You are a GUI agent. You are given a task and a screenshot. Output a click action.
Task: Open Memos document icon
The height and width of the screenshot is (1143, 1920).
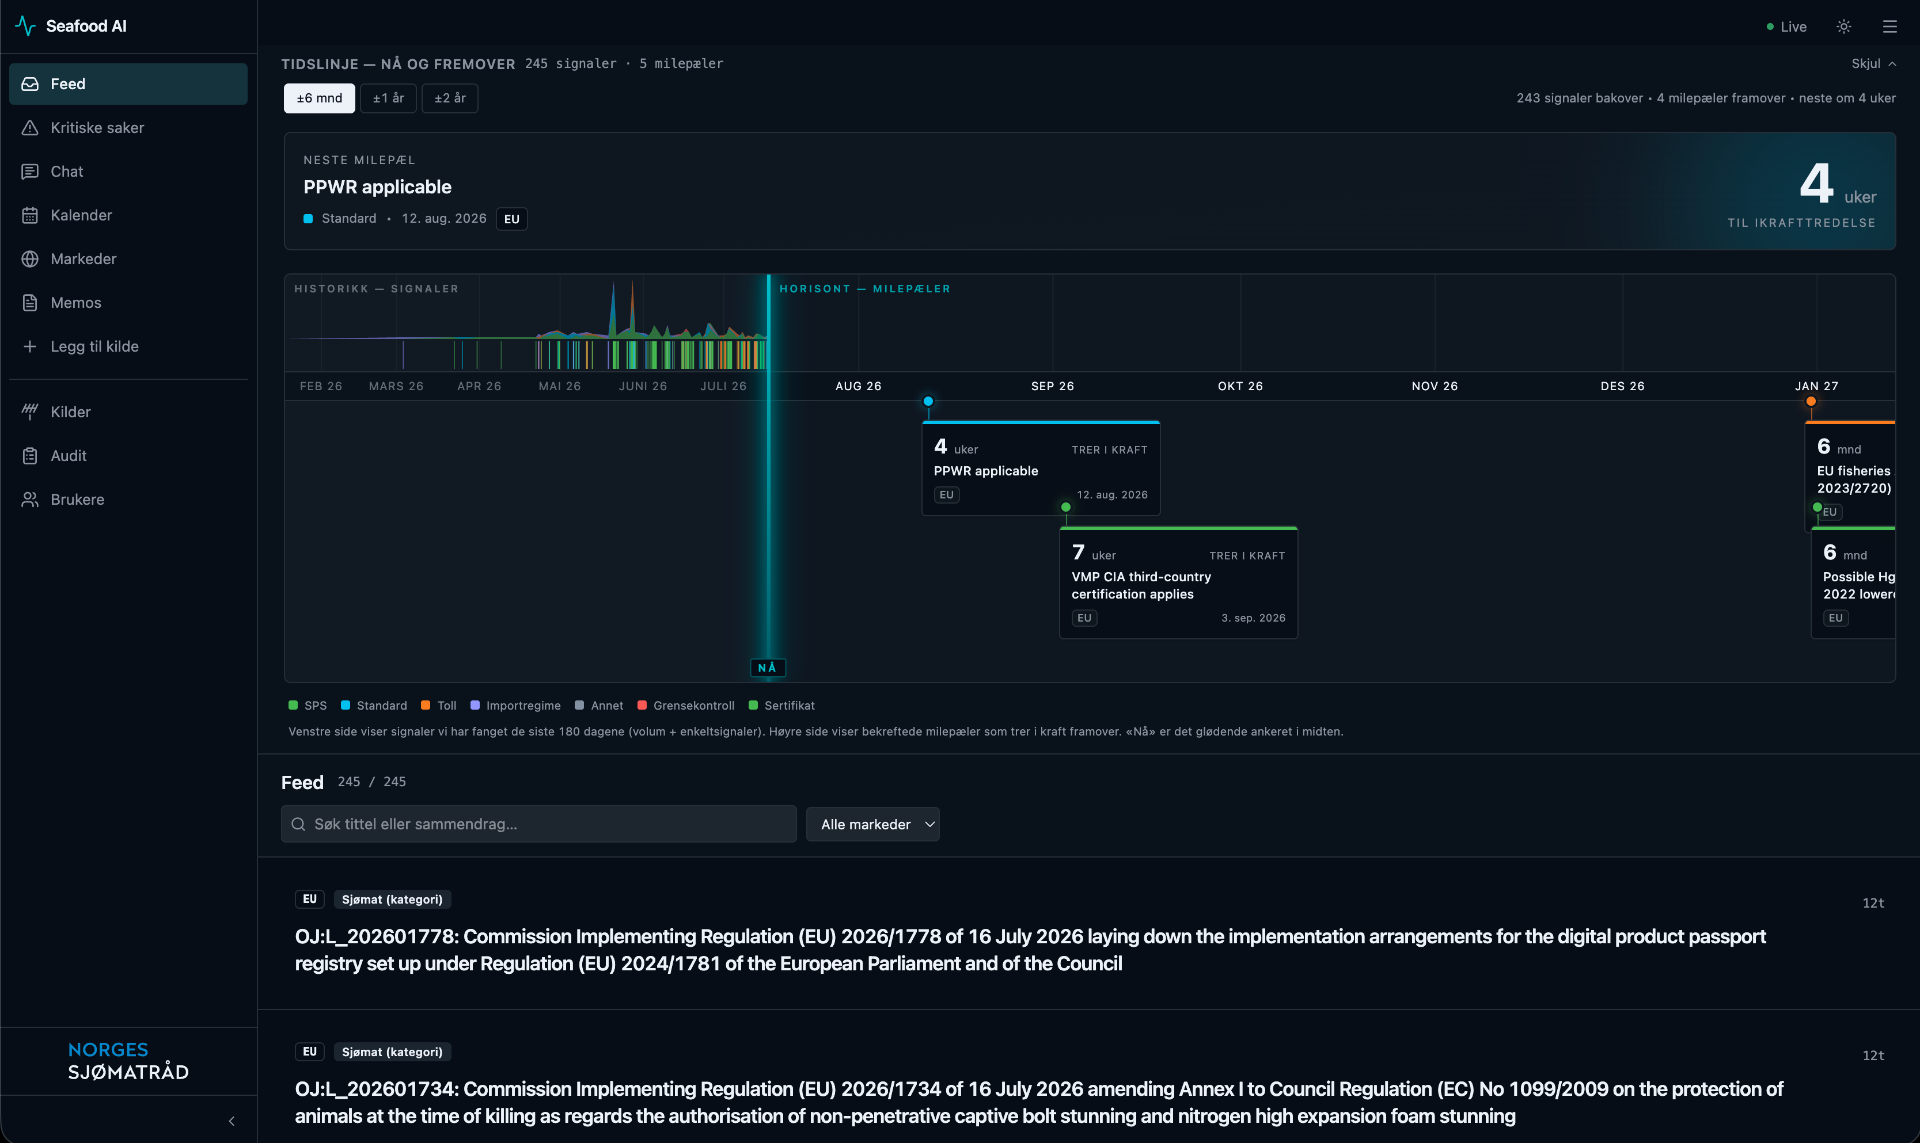pyautogui.click(x=30, y=303)
